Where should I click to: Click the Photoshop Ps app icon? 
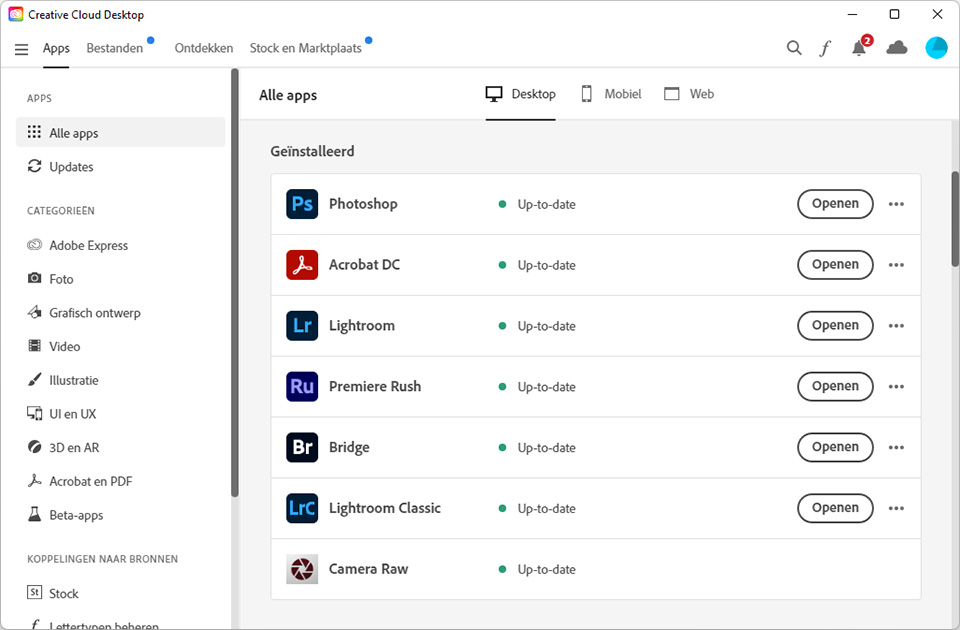(302, 204)
